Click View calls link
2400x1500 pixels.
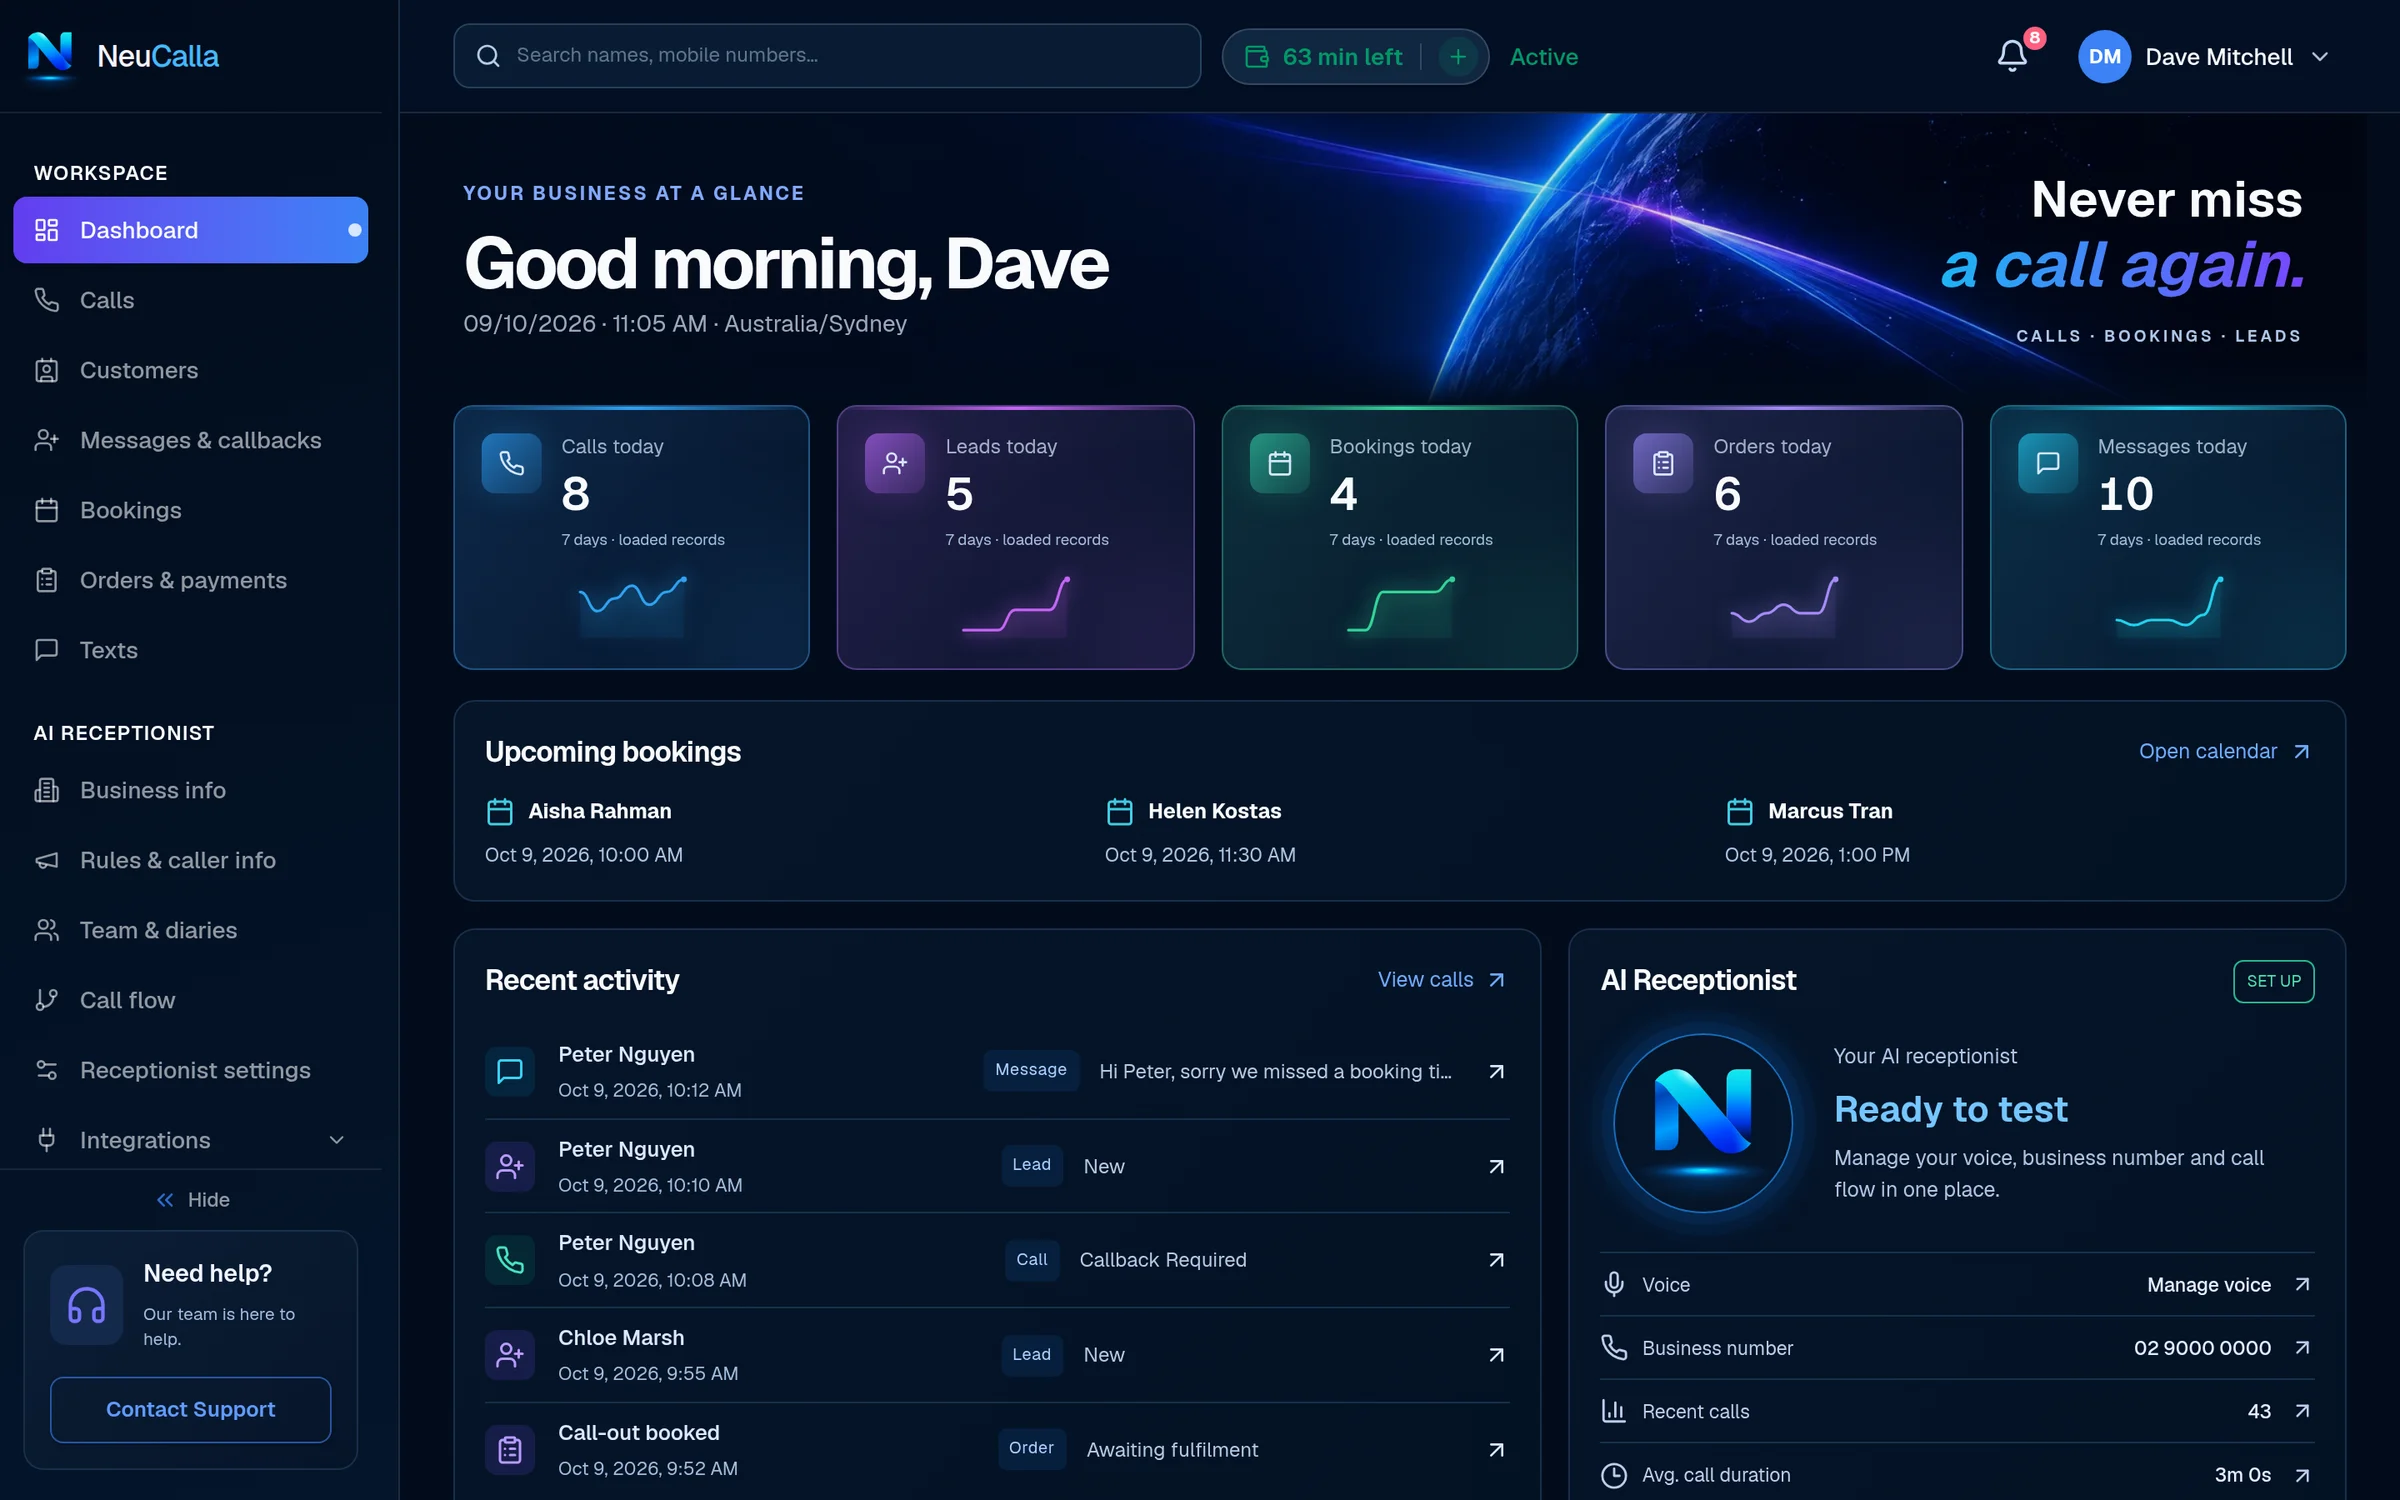coord(1441,980)
